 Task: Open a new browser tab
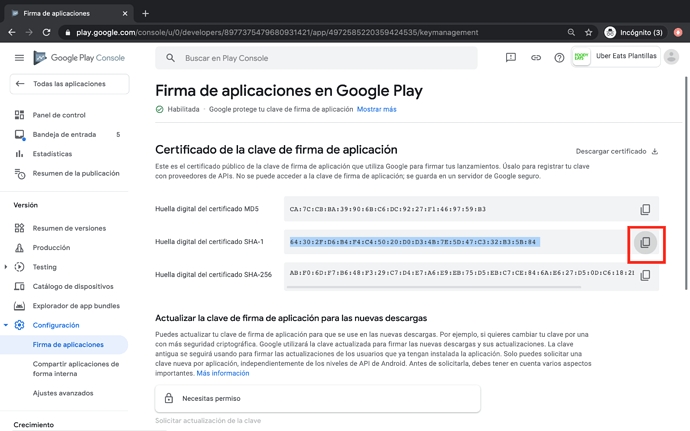coord(145,13)
